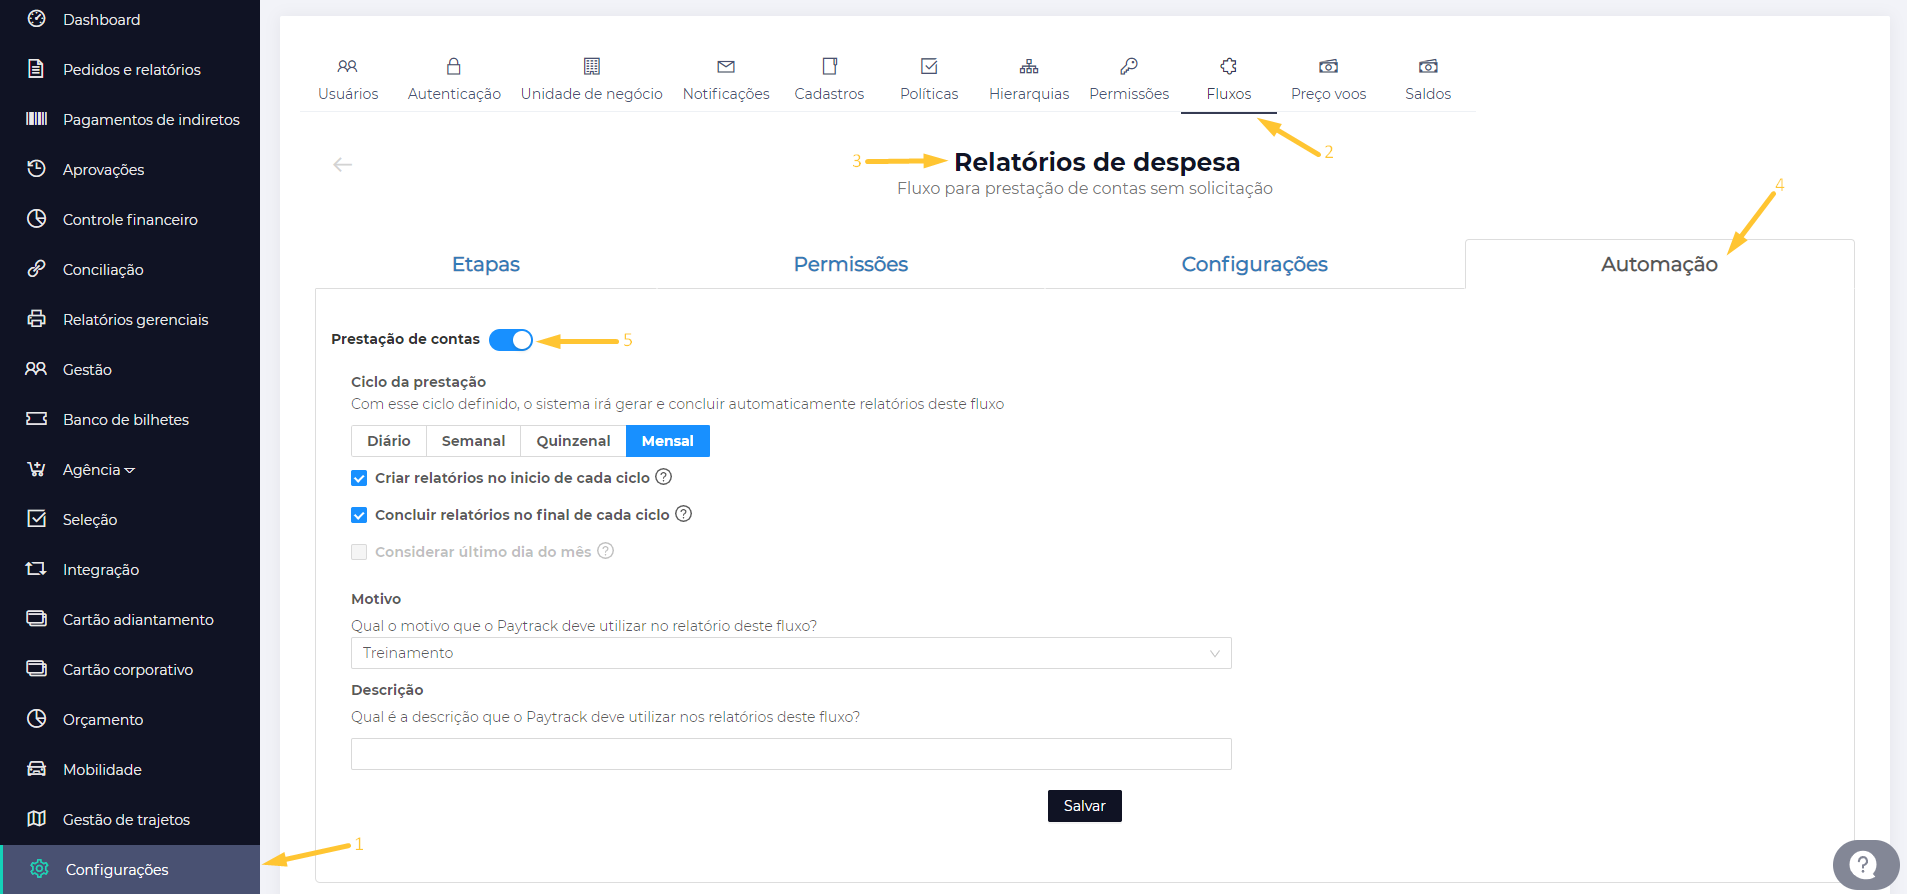Uncheck Concluir relatórios no final de cada ciclo
The height and width of the screenshot is (894, 1907).
click(359, 515)
